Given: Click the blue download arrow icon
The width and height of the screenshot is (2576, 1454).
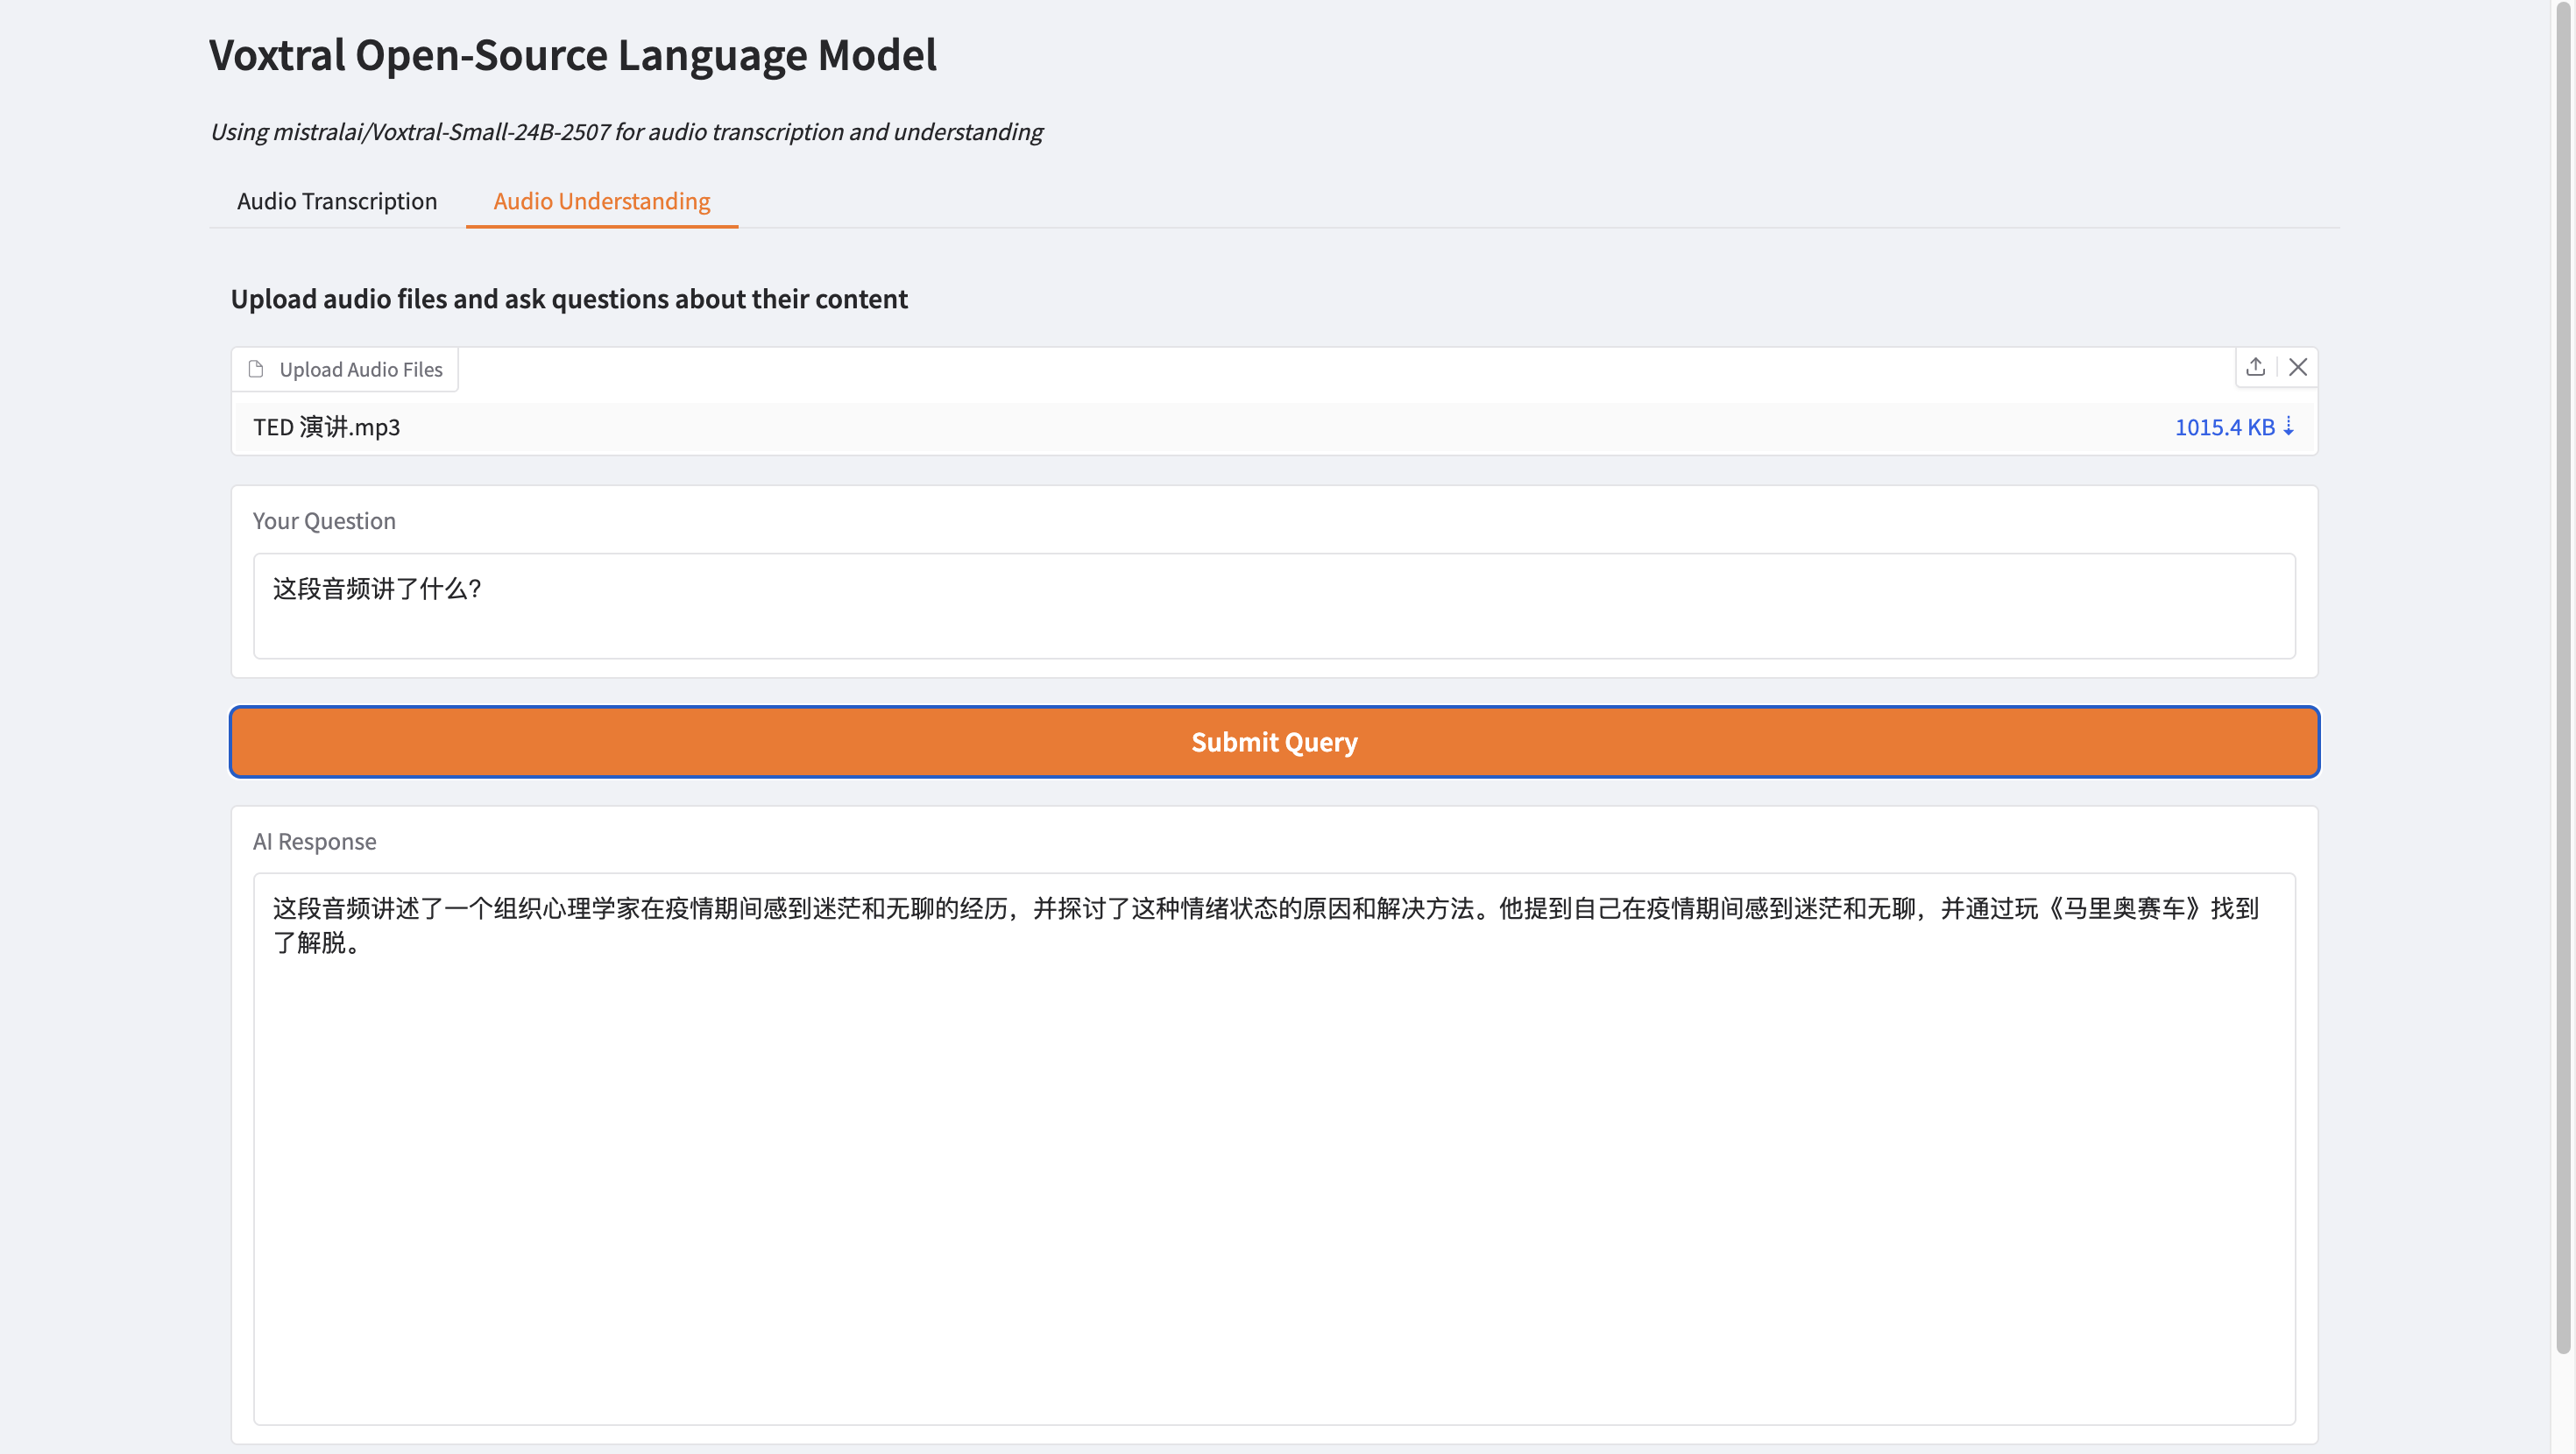Looking at the screenshot, I should 2288,426.
